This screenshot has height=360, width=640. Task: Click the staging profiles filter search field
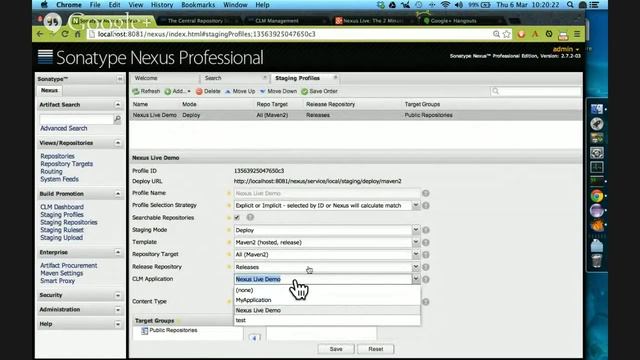[x=536, y=91]
